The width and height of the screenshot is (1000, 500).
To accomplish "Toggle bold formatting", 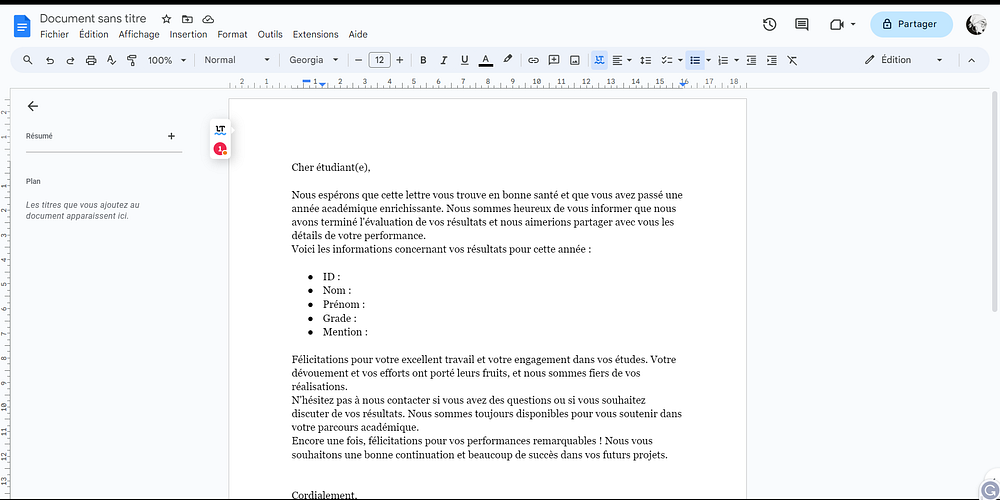I will coord(423,61).
